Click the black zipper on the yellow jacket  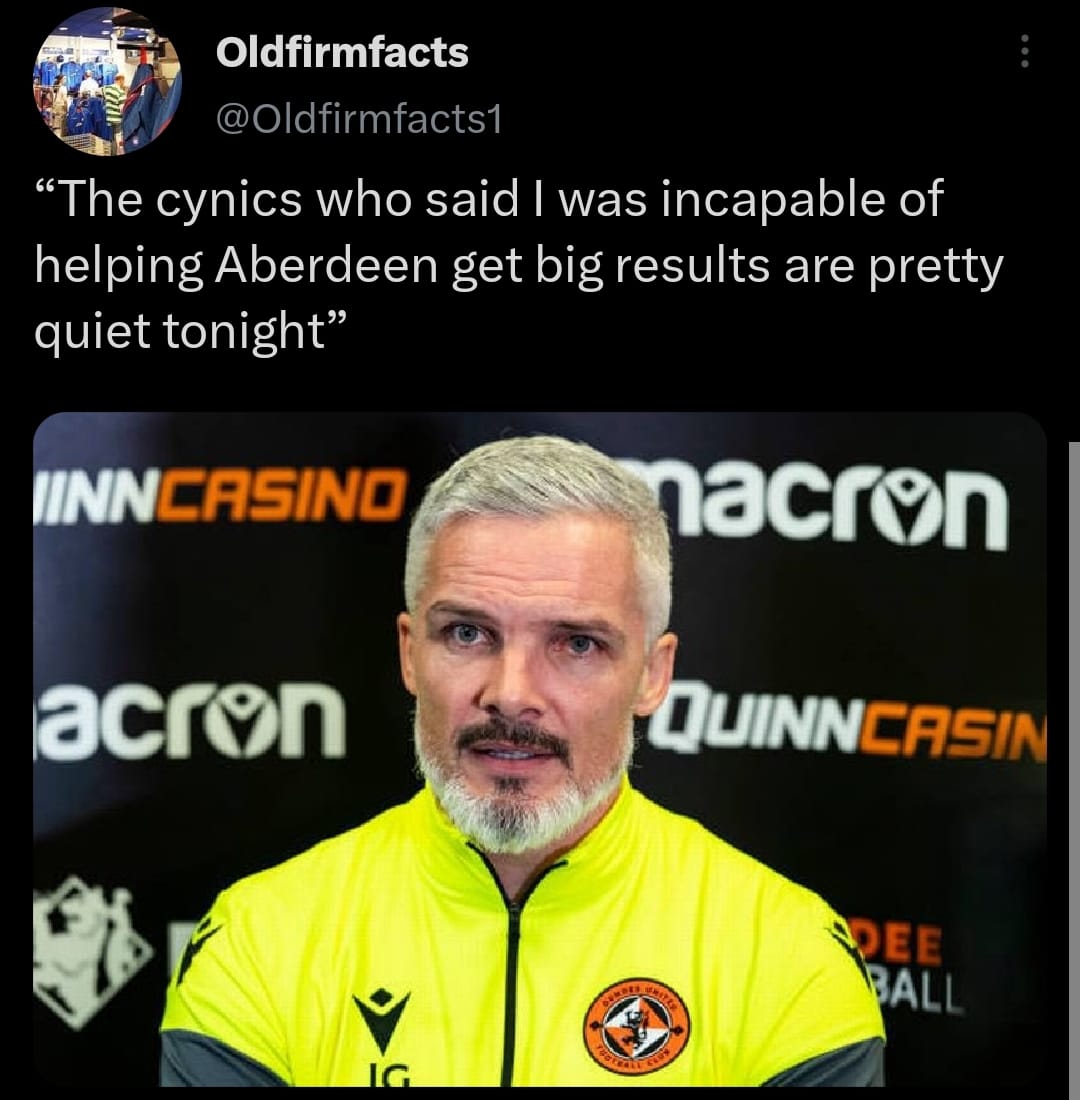[513, 982]
